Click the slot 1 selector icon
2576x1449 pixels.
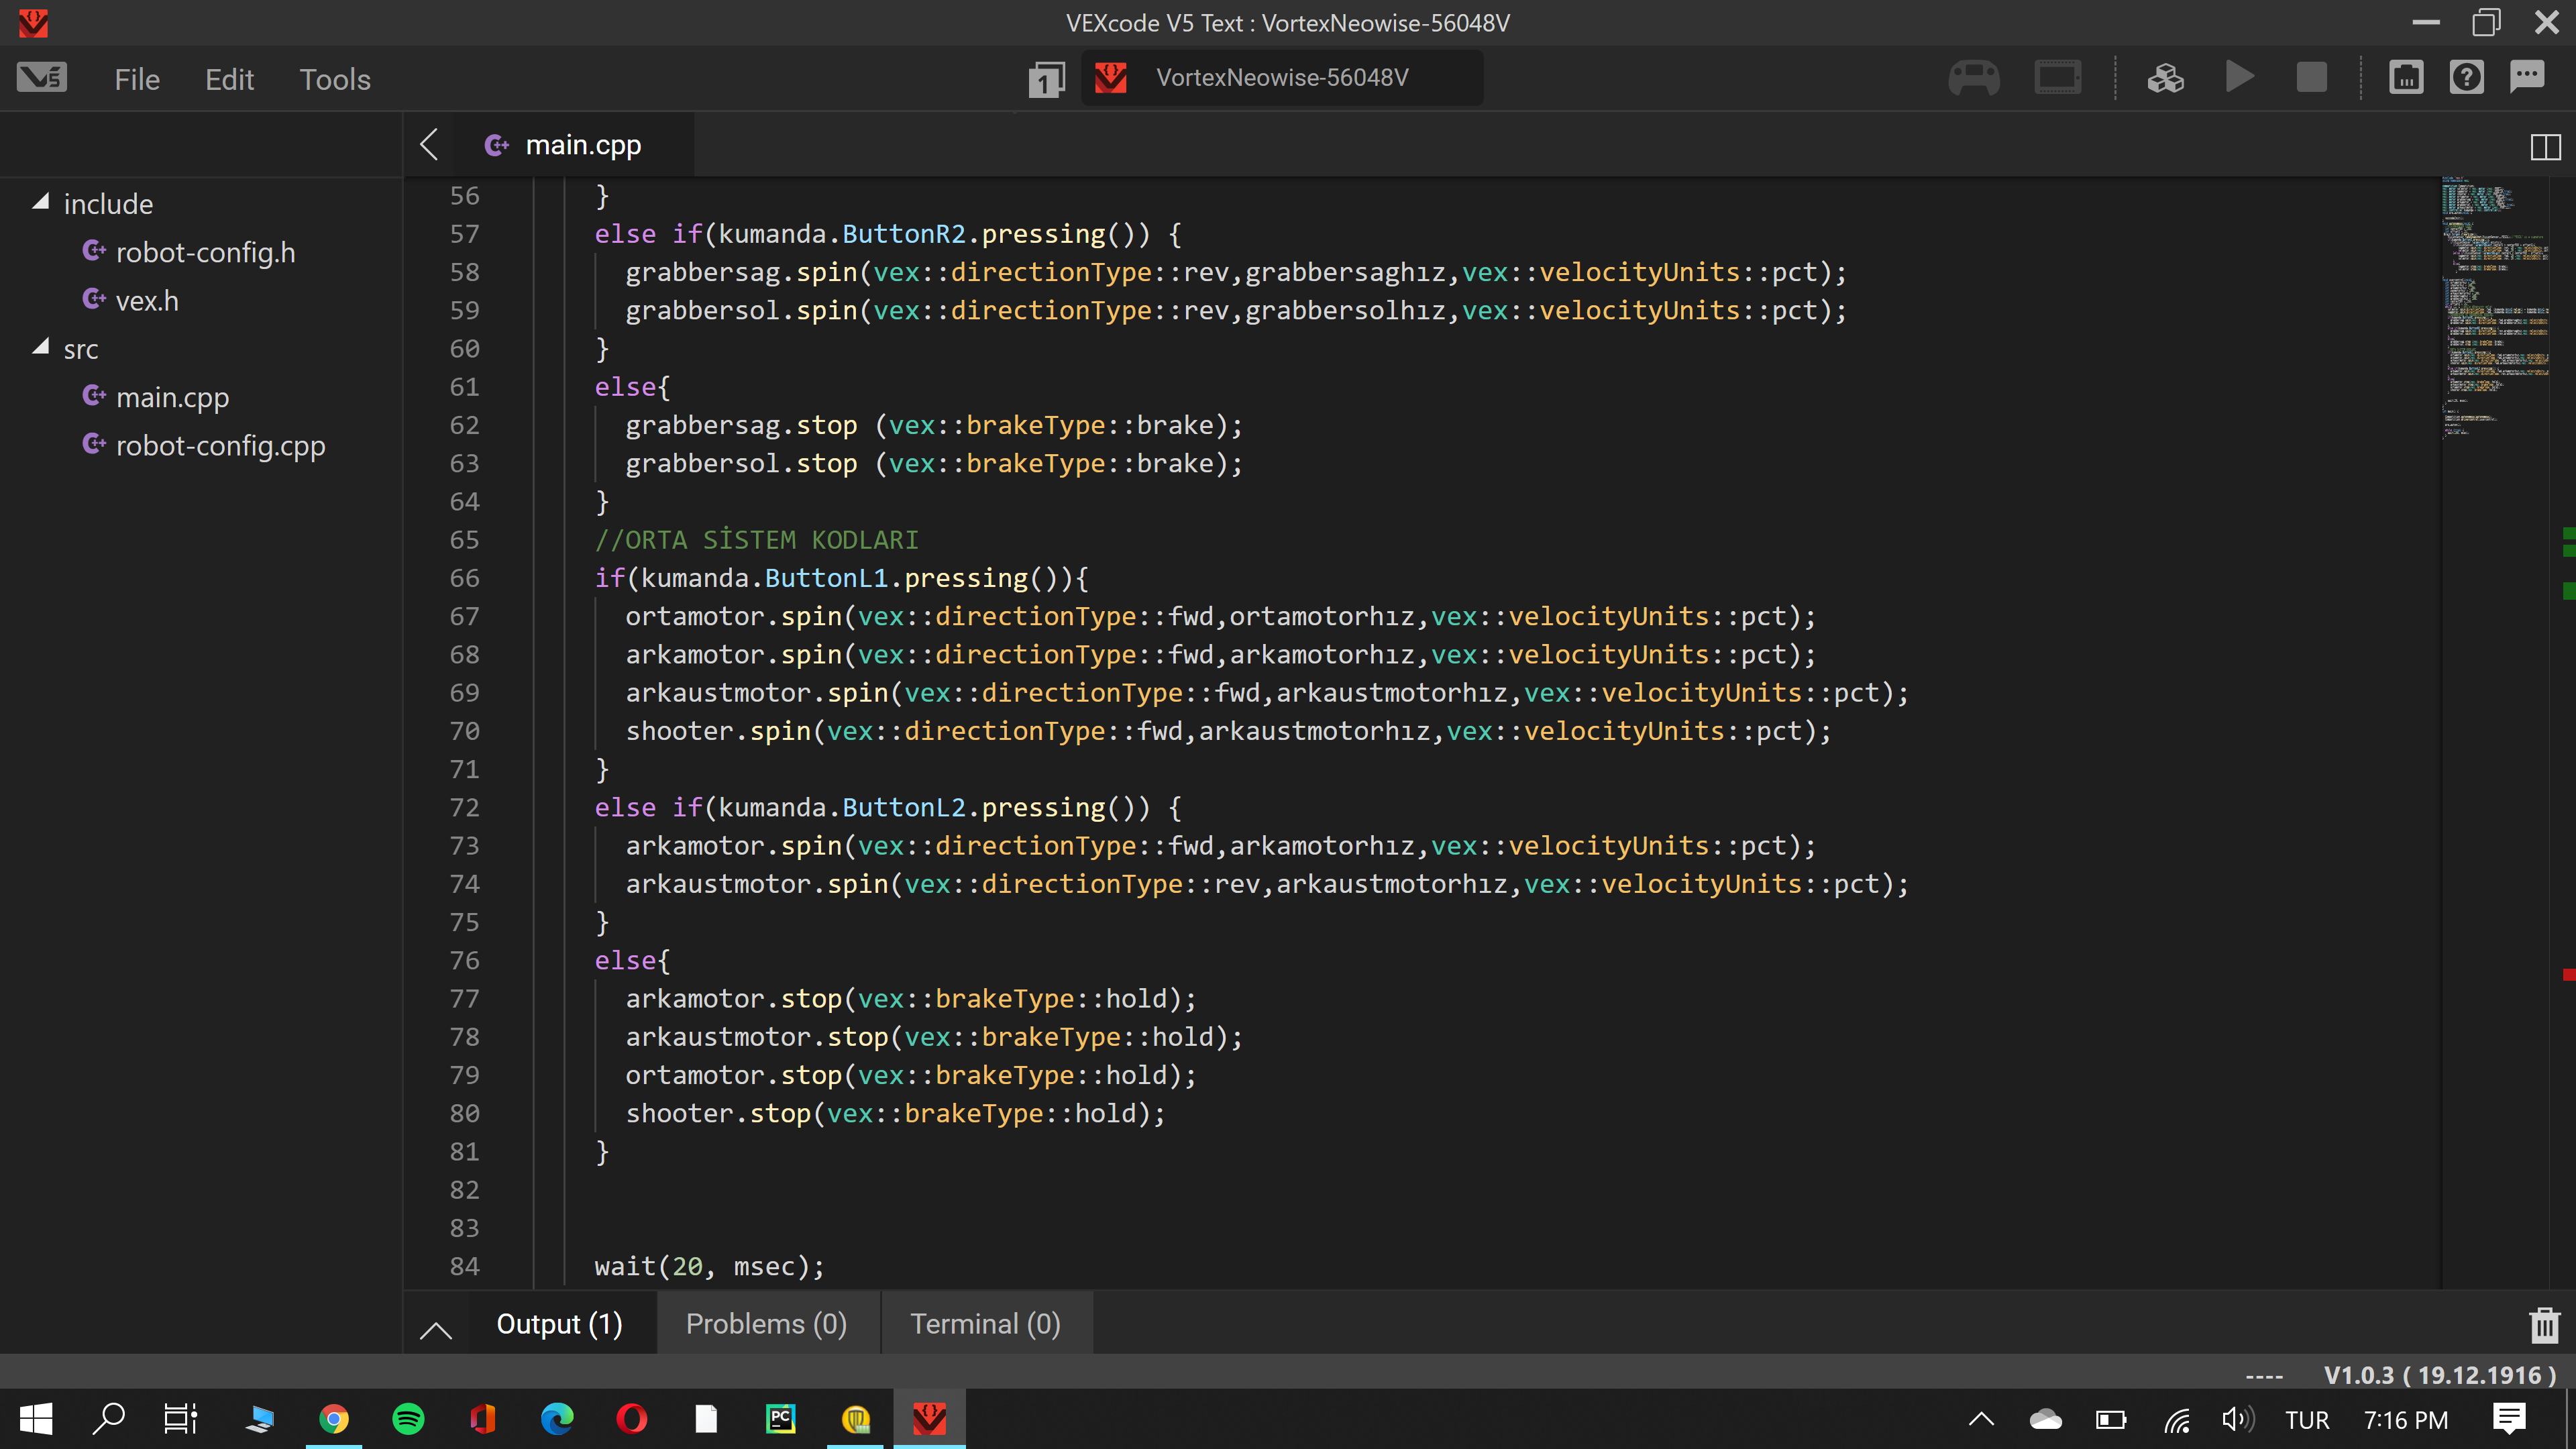1046,79
